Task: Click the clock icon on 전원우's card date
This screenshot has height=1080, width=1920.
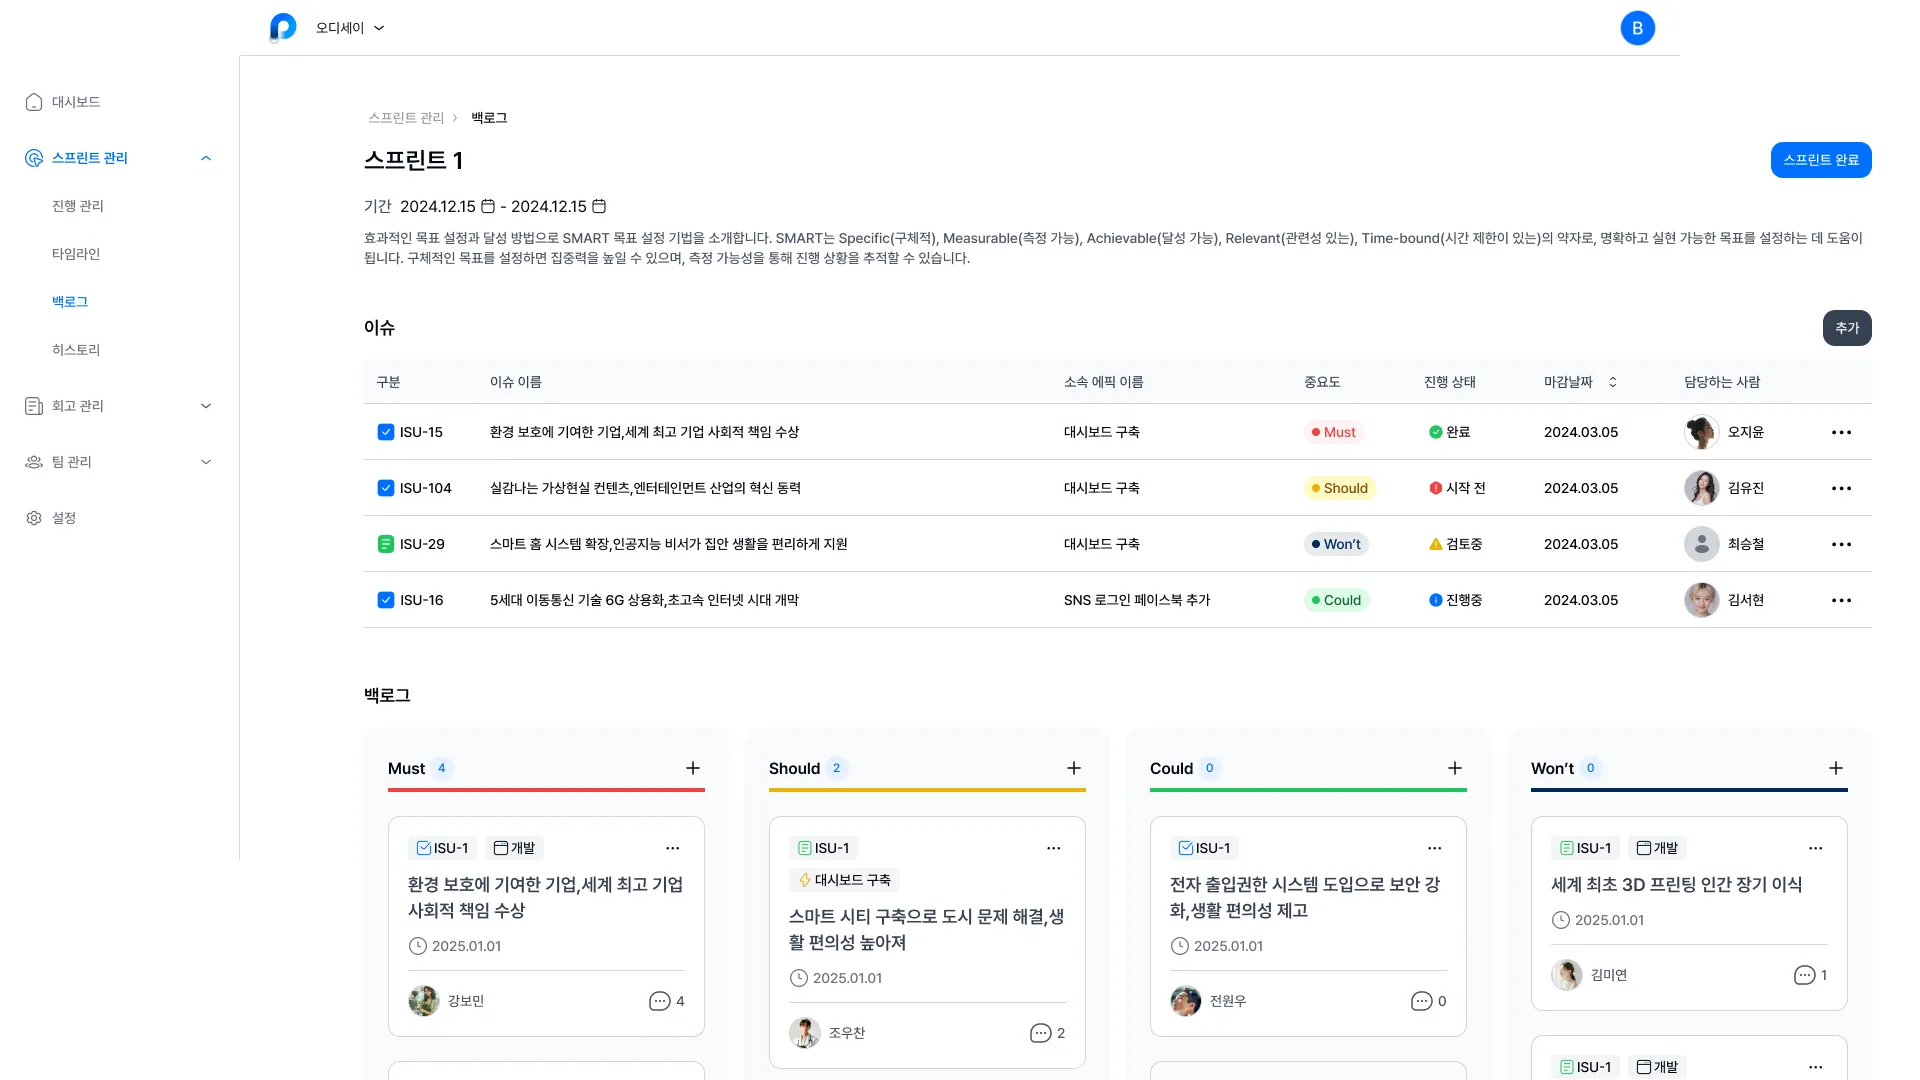Action: [x=1179, y=946]
